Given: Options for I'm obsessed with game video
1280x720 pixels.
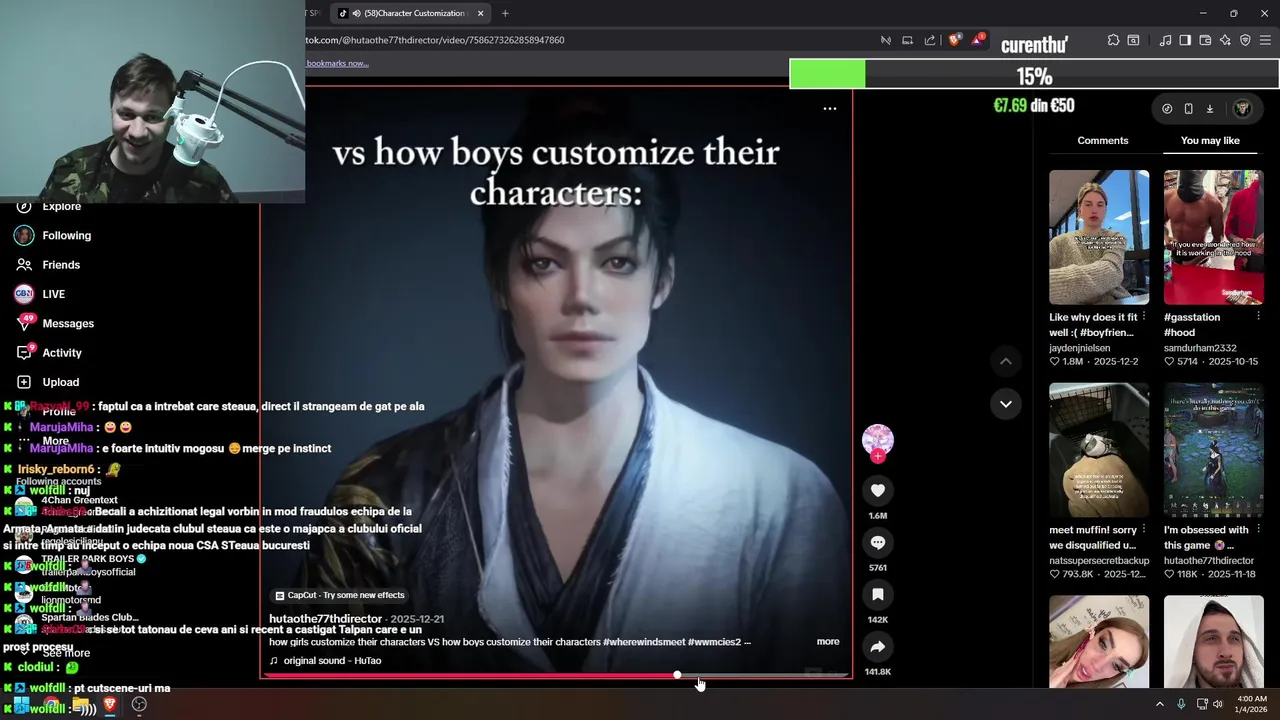Looking at the screenshot, I should (x=1258, y=530).
